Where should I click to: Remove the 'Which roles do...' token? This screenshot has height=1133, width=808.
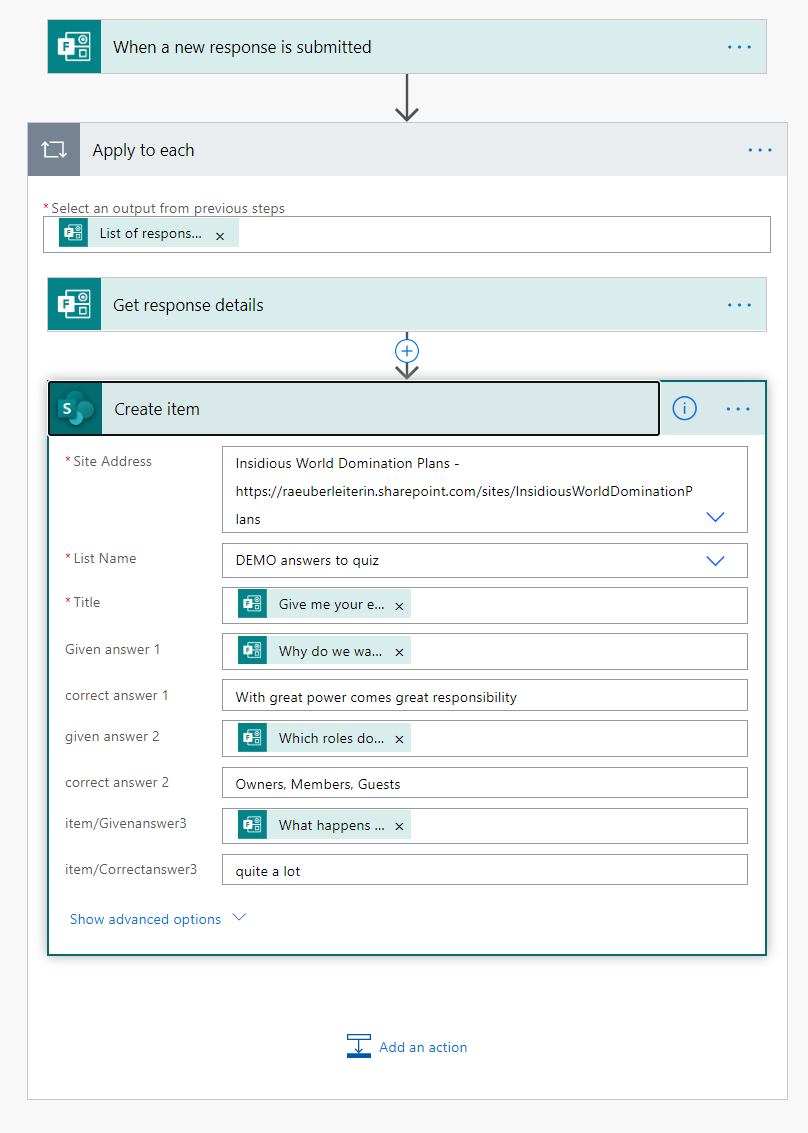tap(399, 740)
